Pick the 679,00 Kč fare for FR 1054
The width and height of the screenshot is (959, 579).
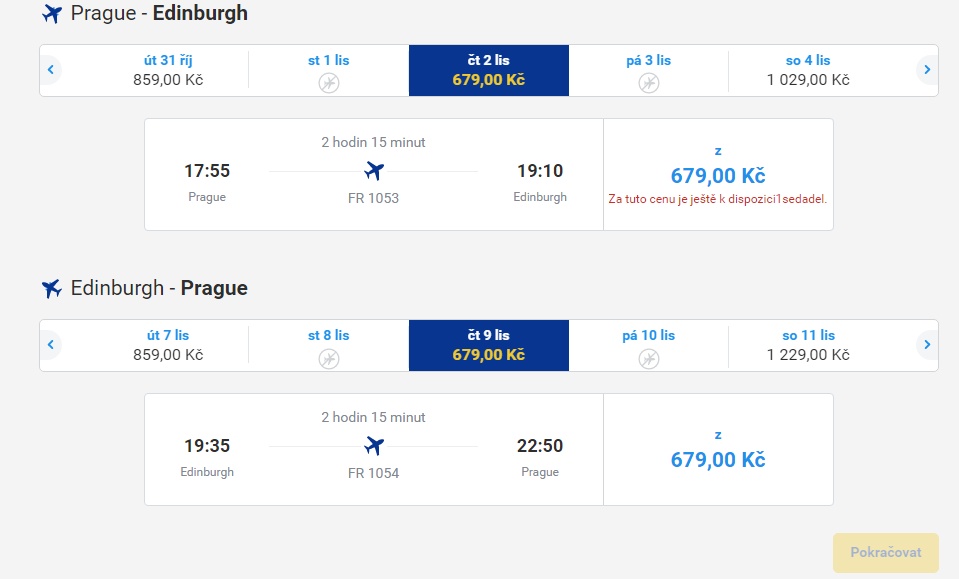click(718, 449)
